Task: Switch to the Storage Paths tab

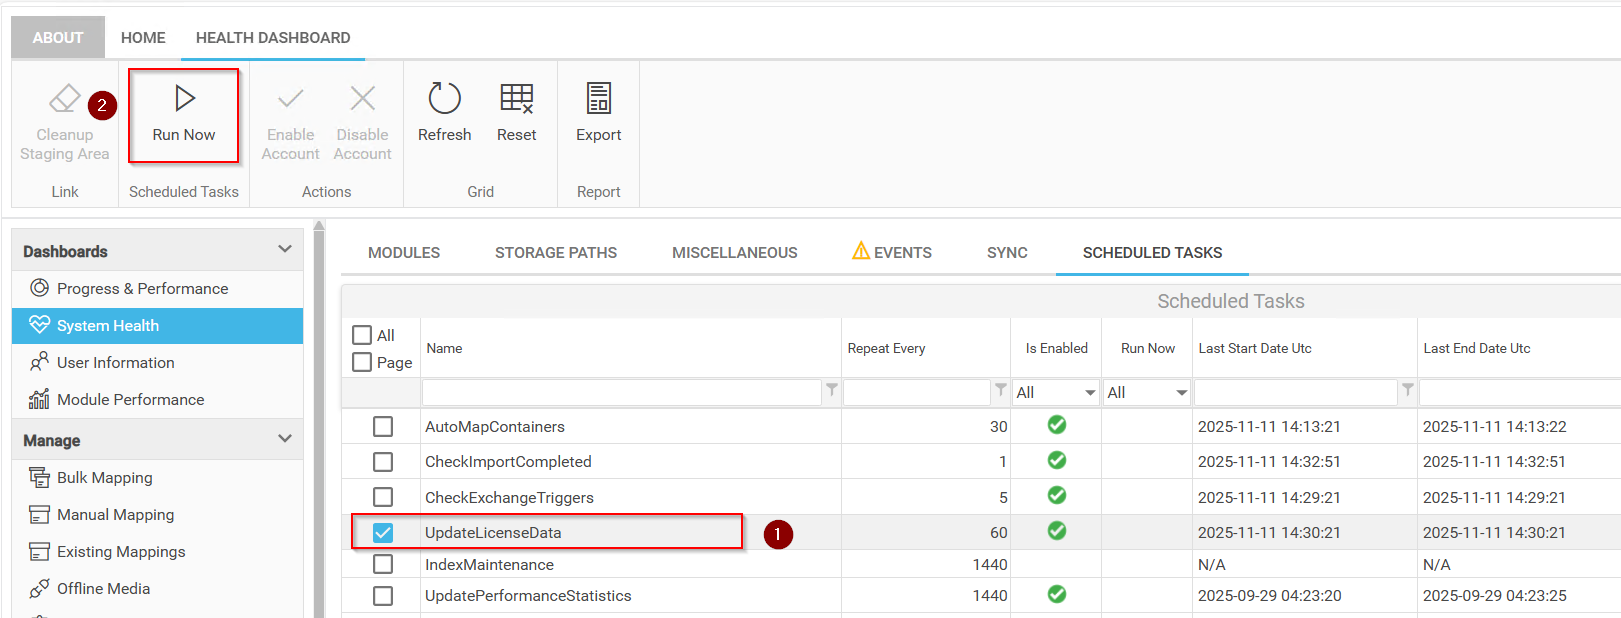Action: 555,253
